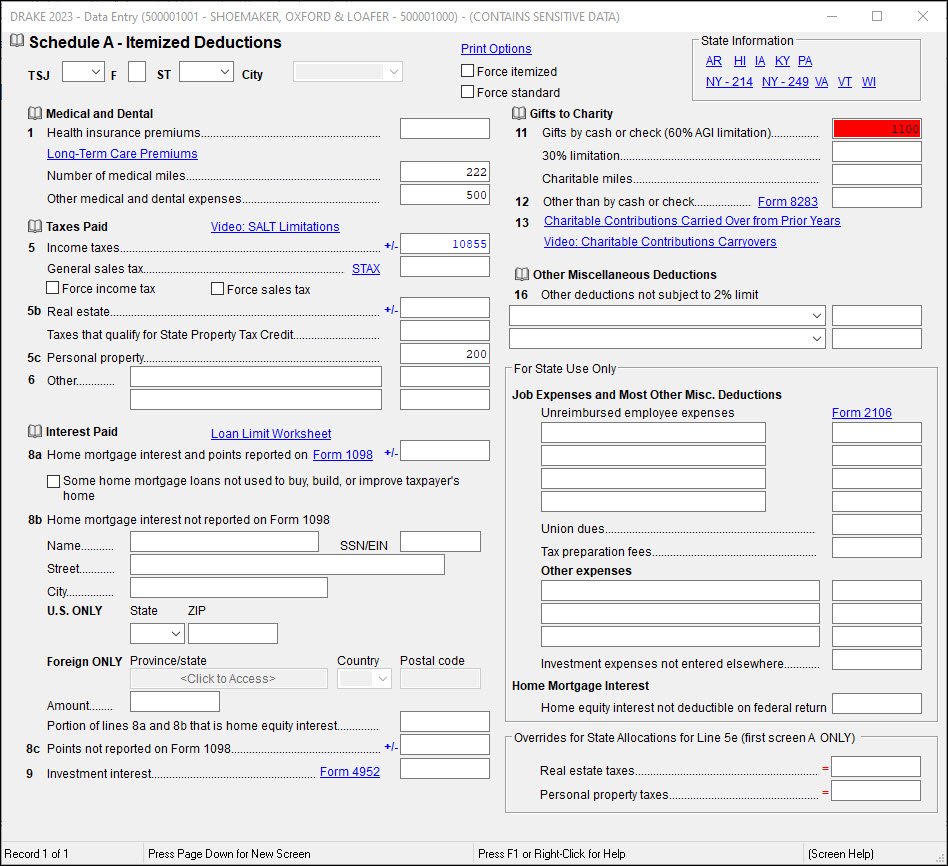Click the (Screen Help) status bar entry

click(840, 853)
